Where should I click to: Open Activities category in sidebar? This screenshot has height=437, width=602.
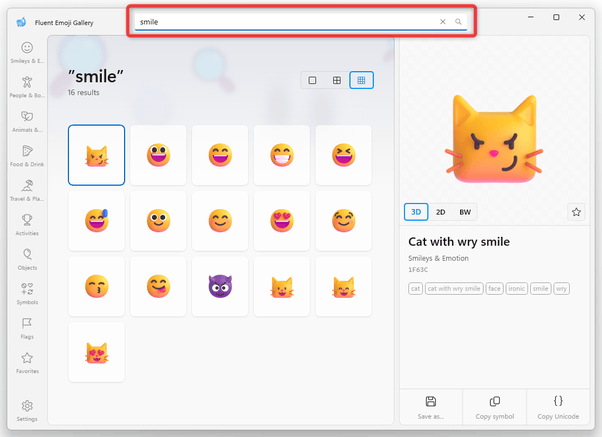(x=27, y=225)
